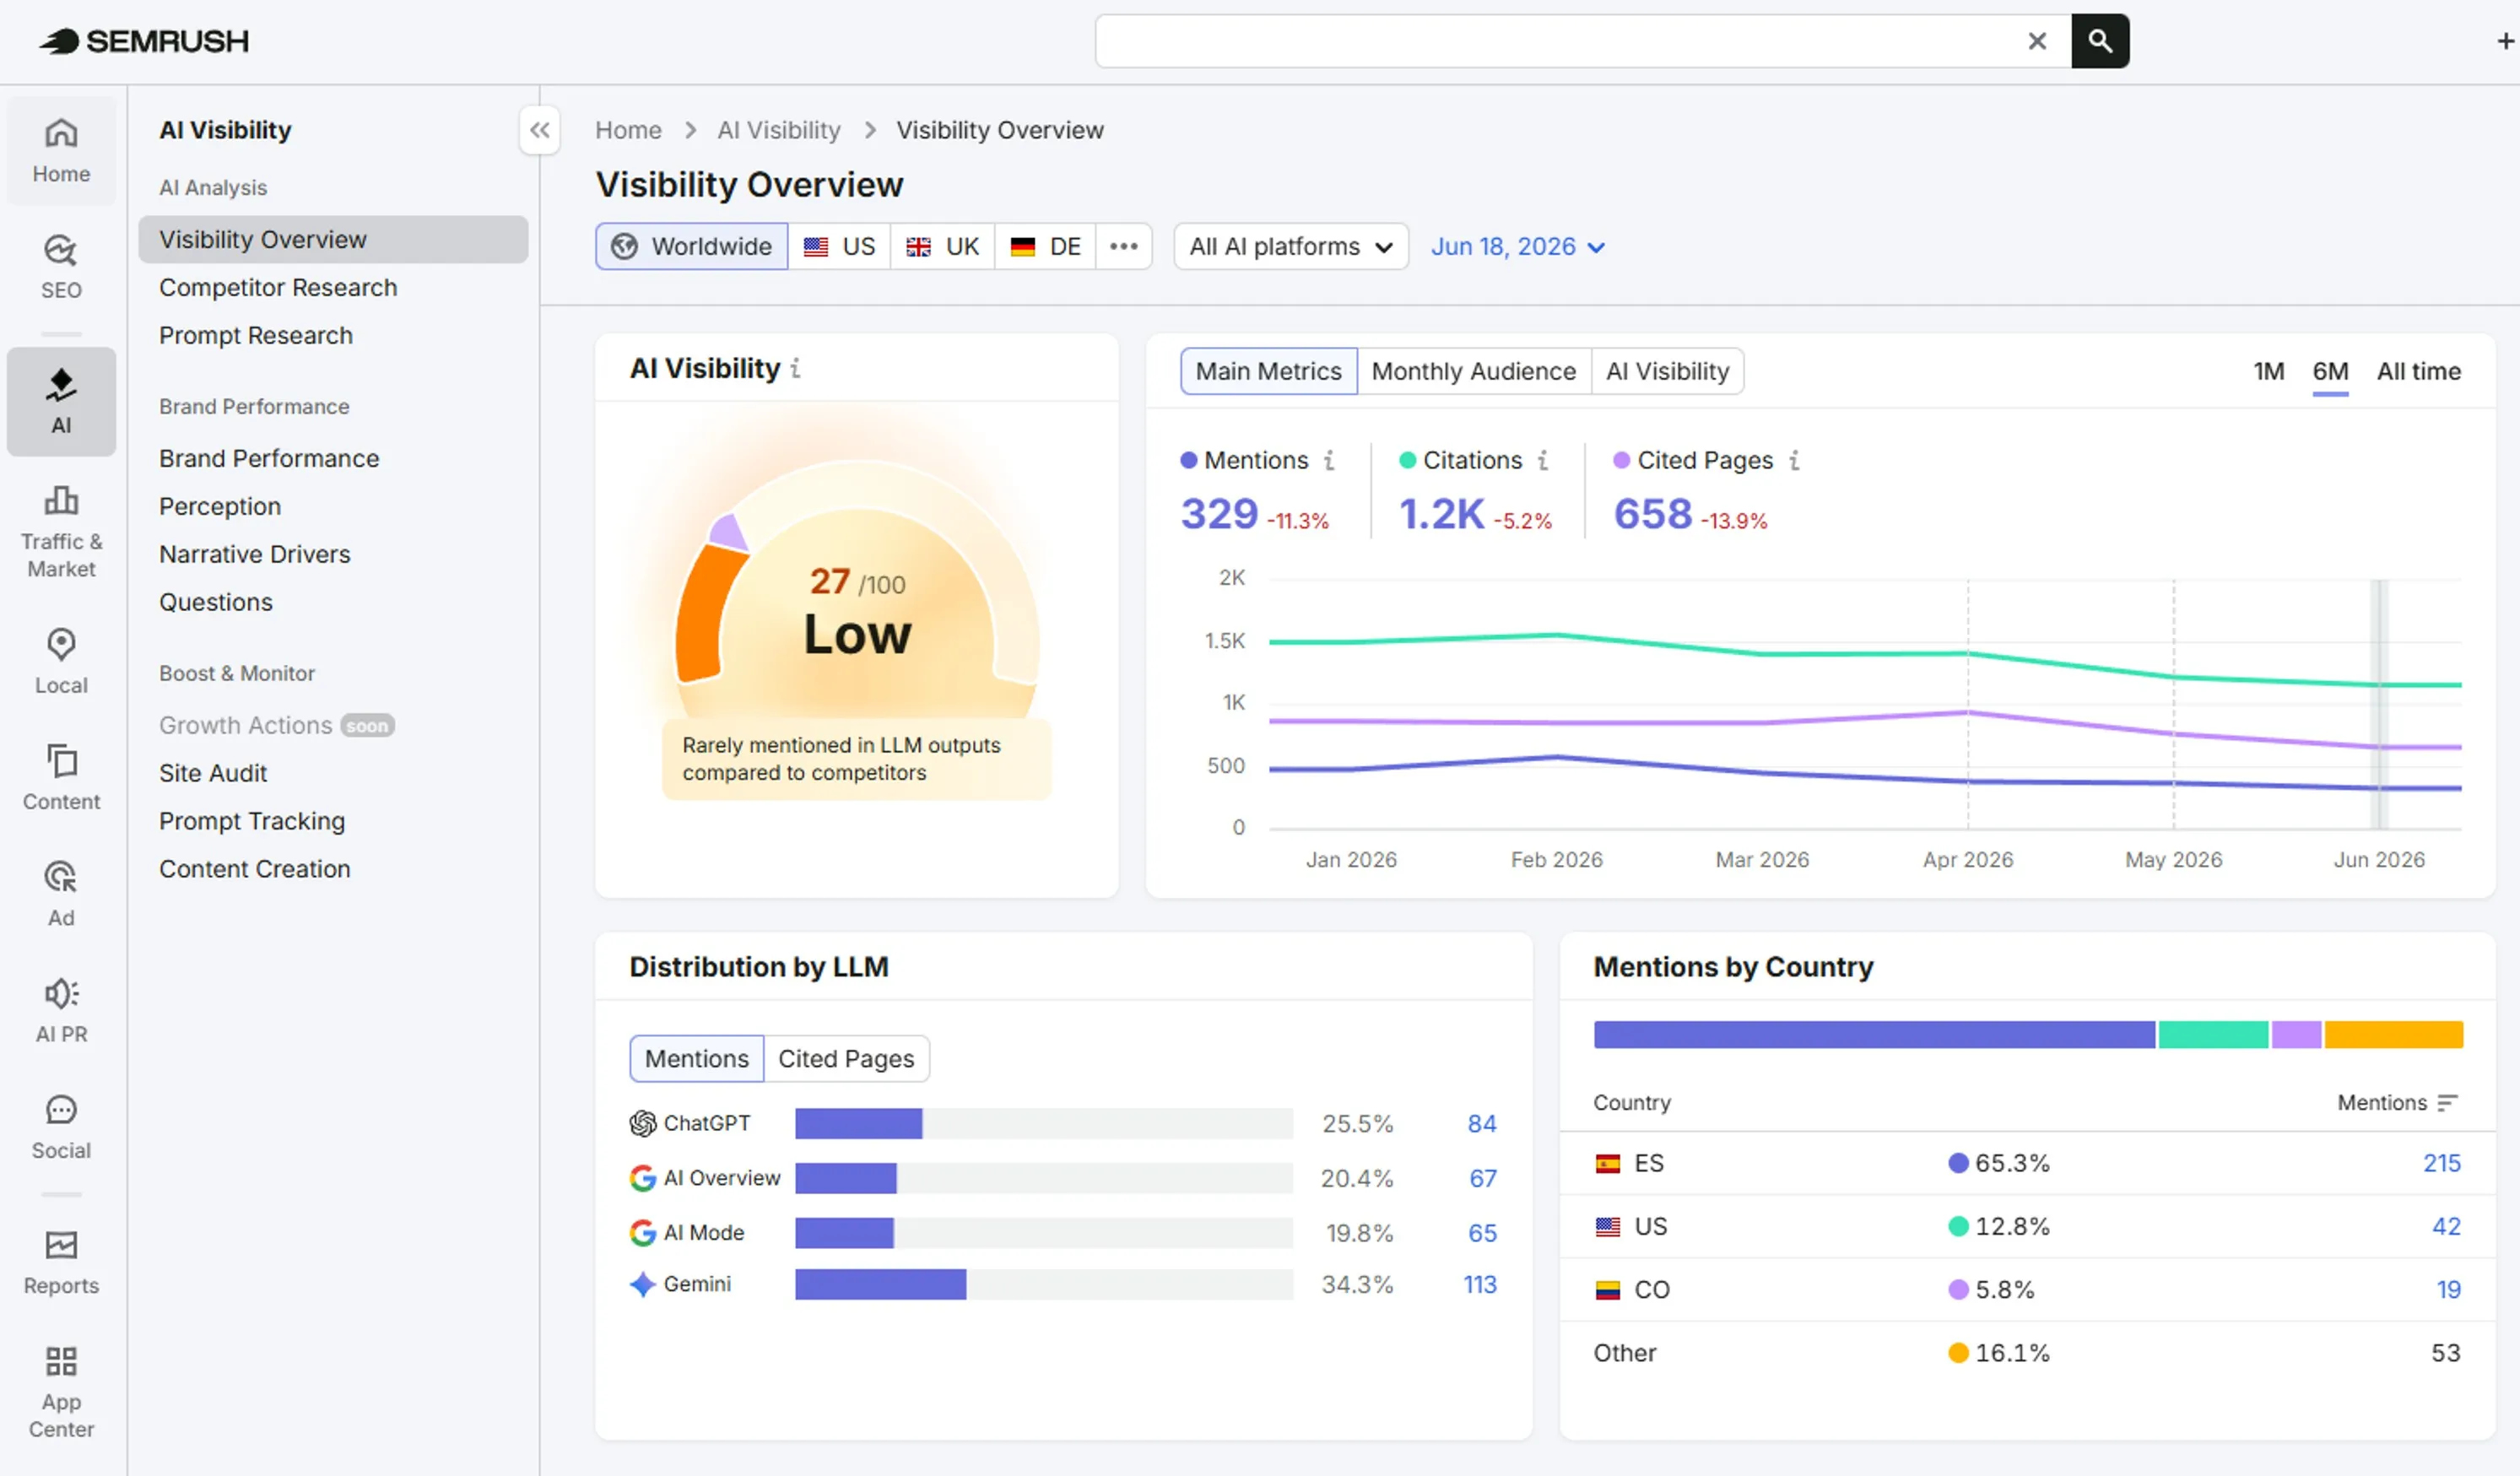This screenshot has width=2520, height=1476.
Task: Open the App Center icon
Action: tap(61, 1392)
